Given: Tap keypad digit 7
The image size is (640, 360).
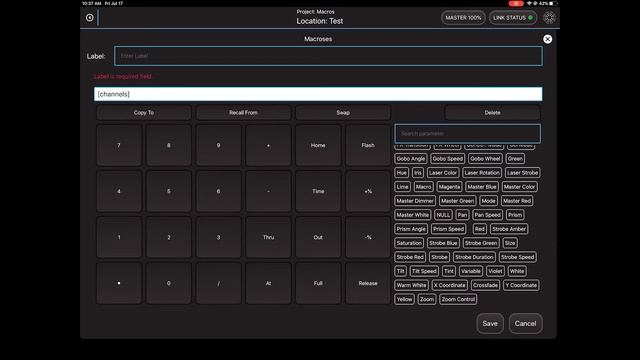Looking at the screenshot, I should [x=119, y=145].
